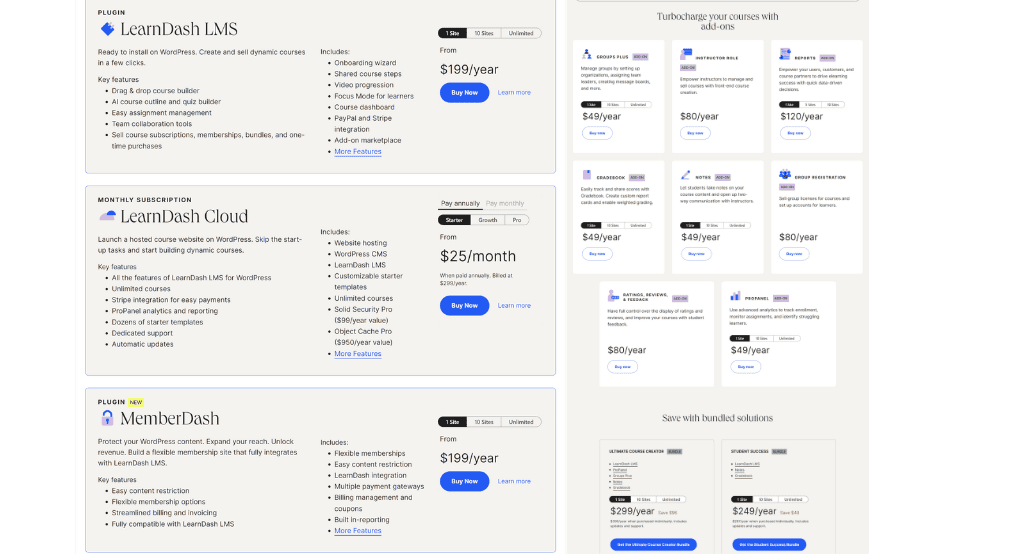Choose Growth plan for LearnDash Cloud

(x=488, y=220)
